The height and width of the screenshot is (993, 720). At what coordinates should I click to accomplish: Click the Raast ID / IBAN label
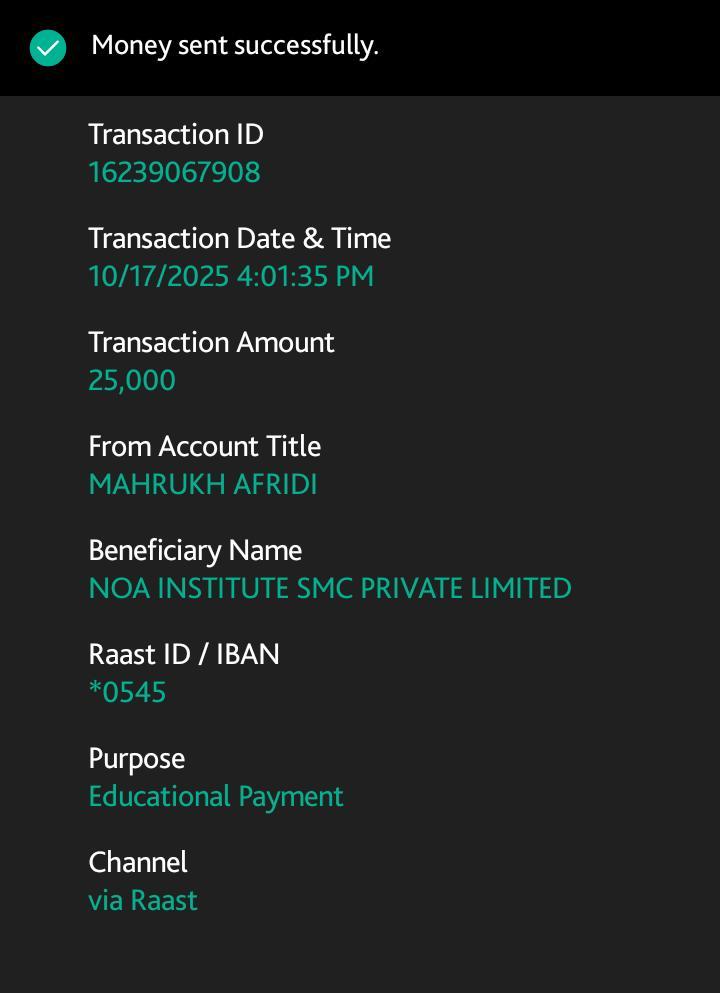pos(184,655)
